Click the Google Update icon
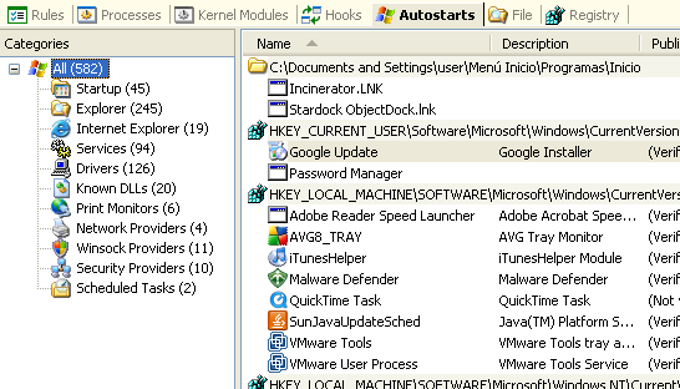The image size is (680, 389). point(278,152)
